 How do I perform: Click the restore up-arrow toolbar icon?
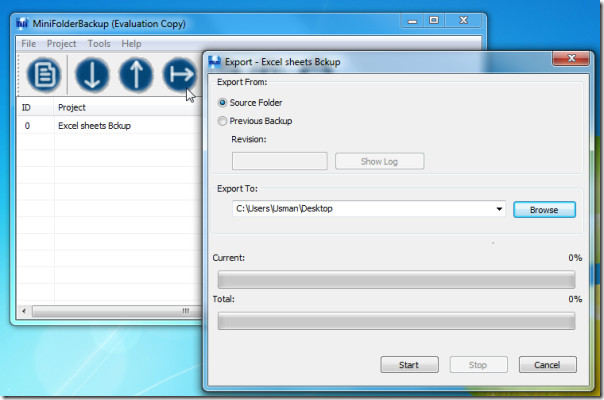(136, 74)
